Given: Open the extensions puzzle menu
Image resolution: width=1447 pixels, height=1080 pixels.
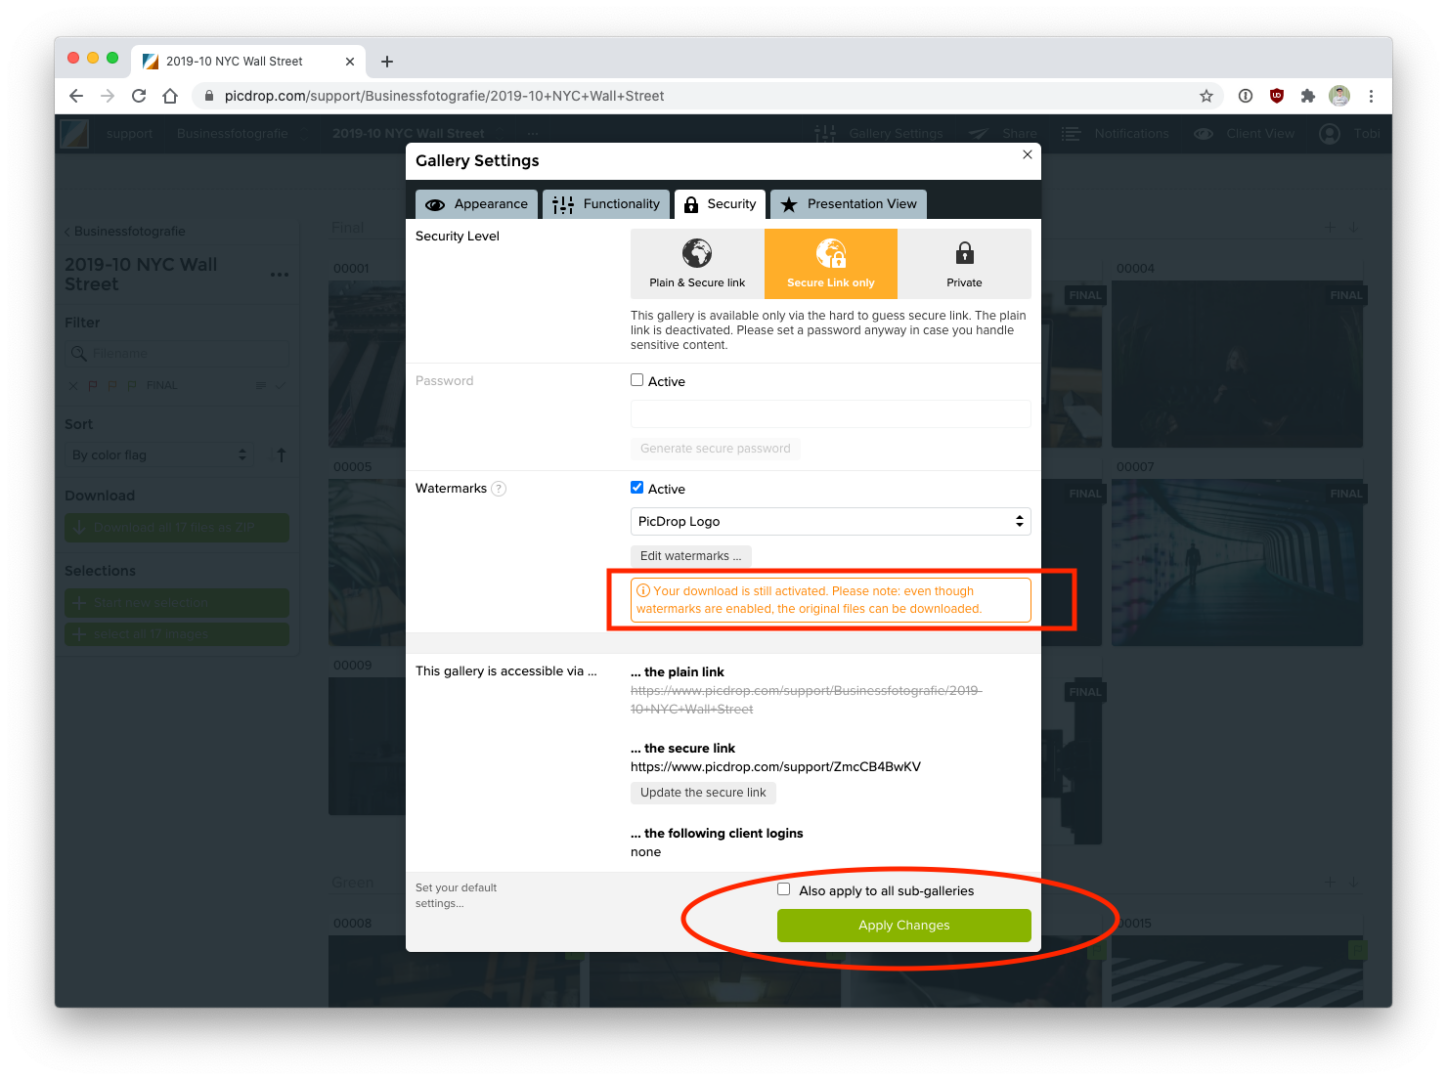Looking at the screenshot, I should pyautogui.click(x=1307, y=96).
